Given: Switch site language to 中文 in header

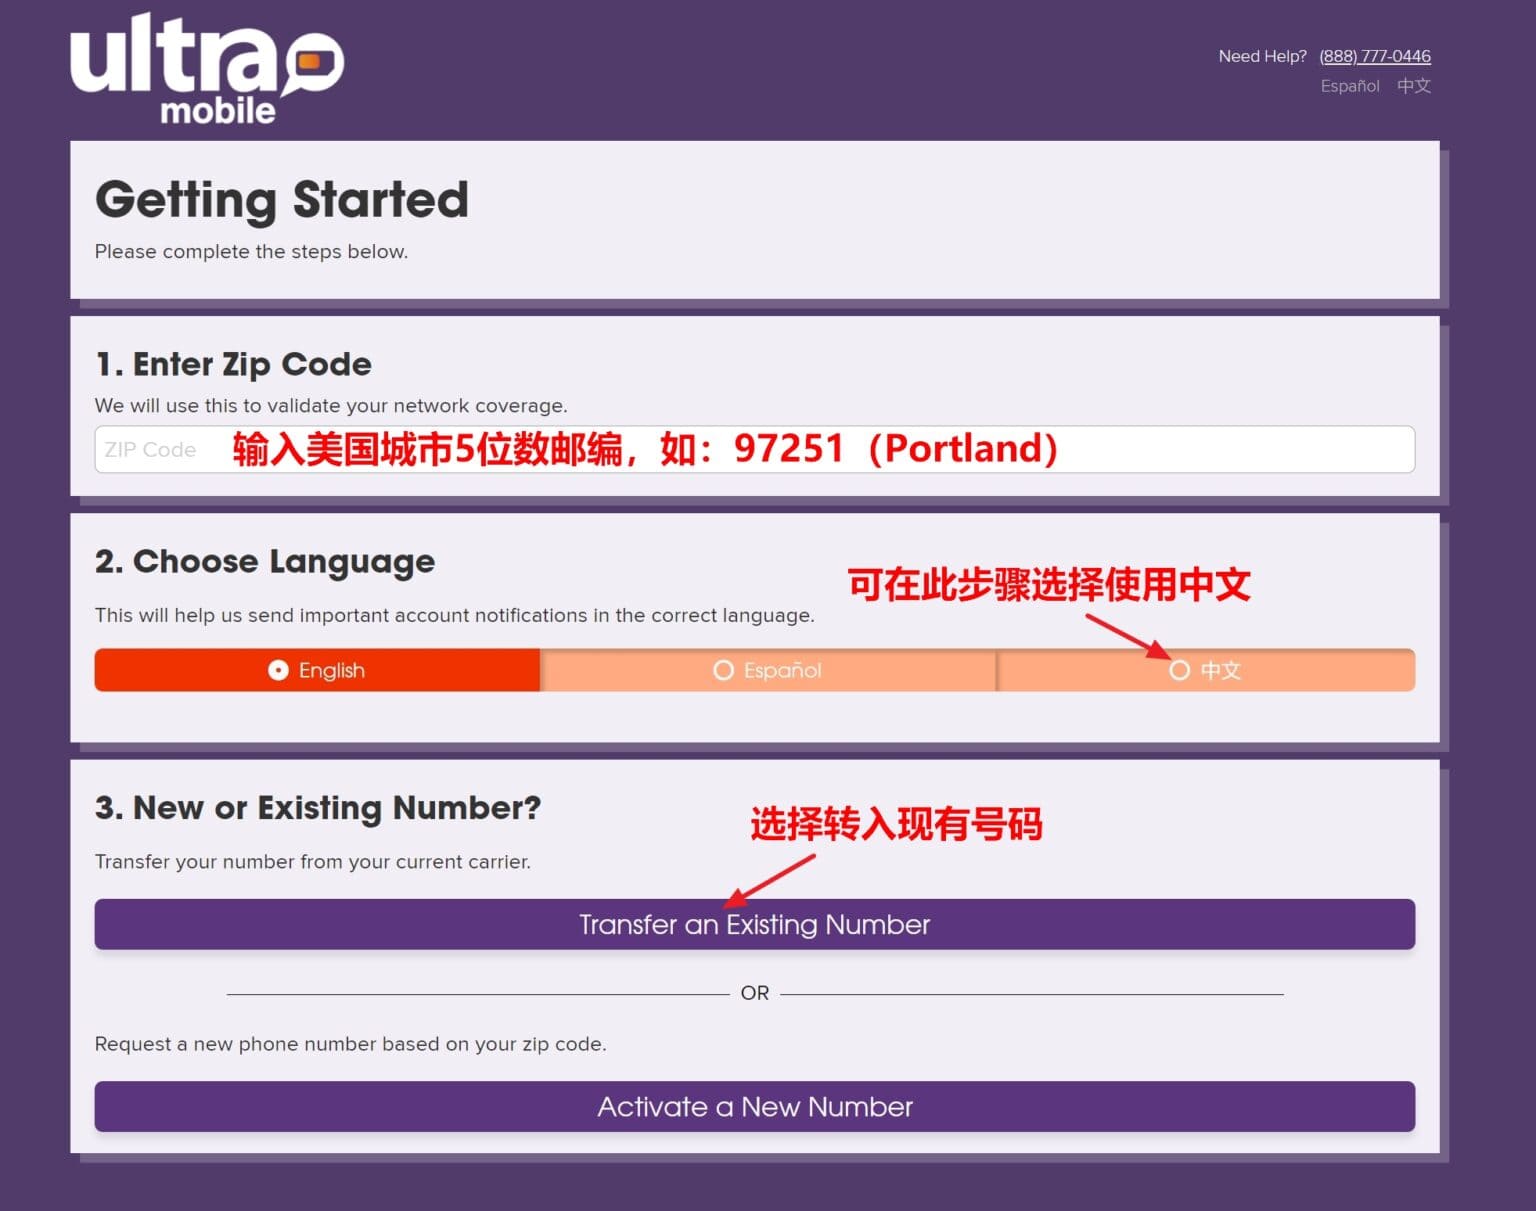Looking at the screenshot, I should 1414,86.
